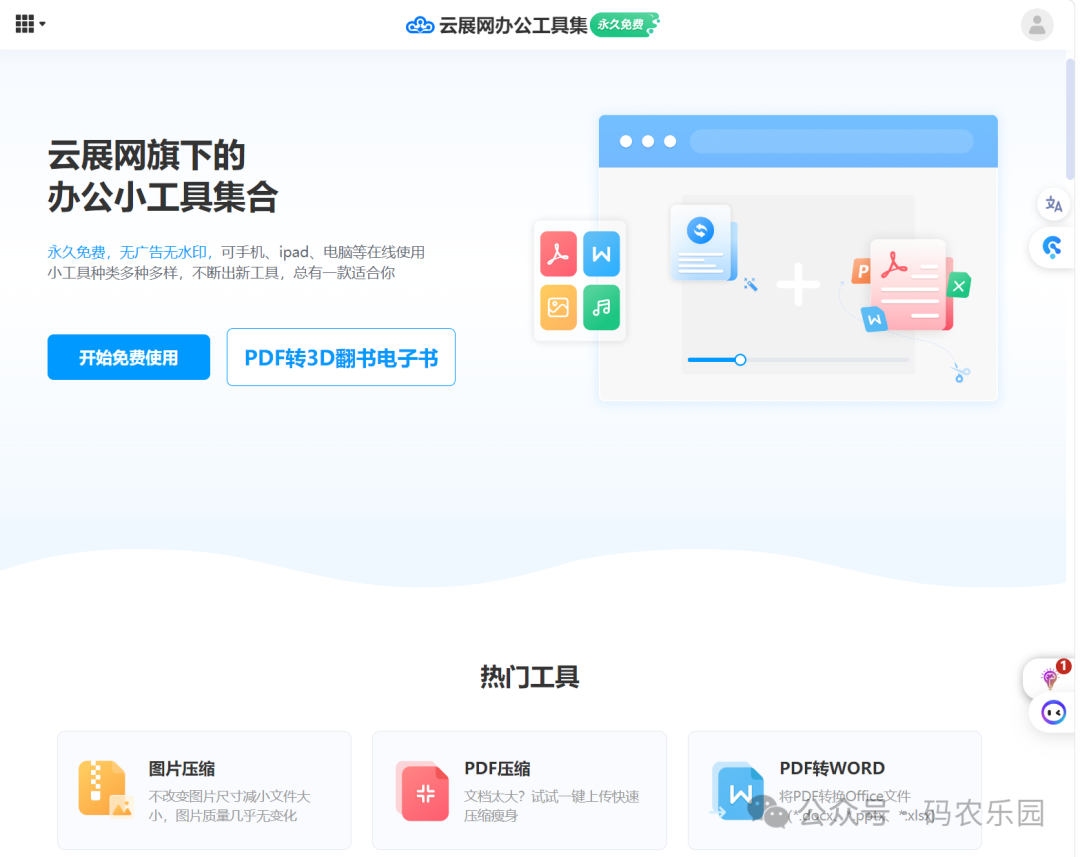Click the cloud logo in the header
The width and height of the screenshot is (1080, 857).
pos(419,25)
